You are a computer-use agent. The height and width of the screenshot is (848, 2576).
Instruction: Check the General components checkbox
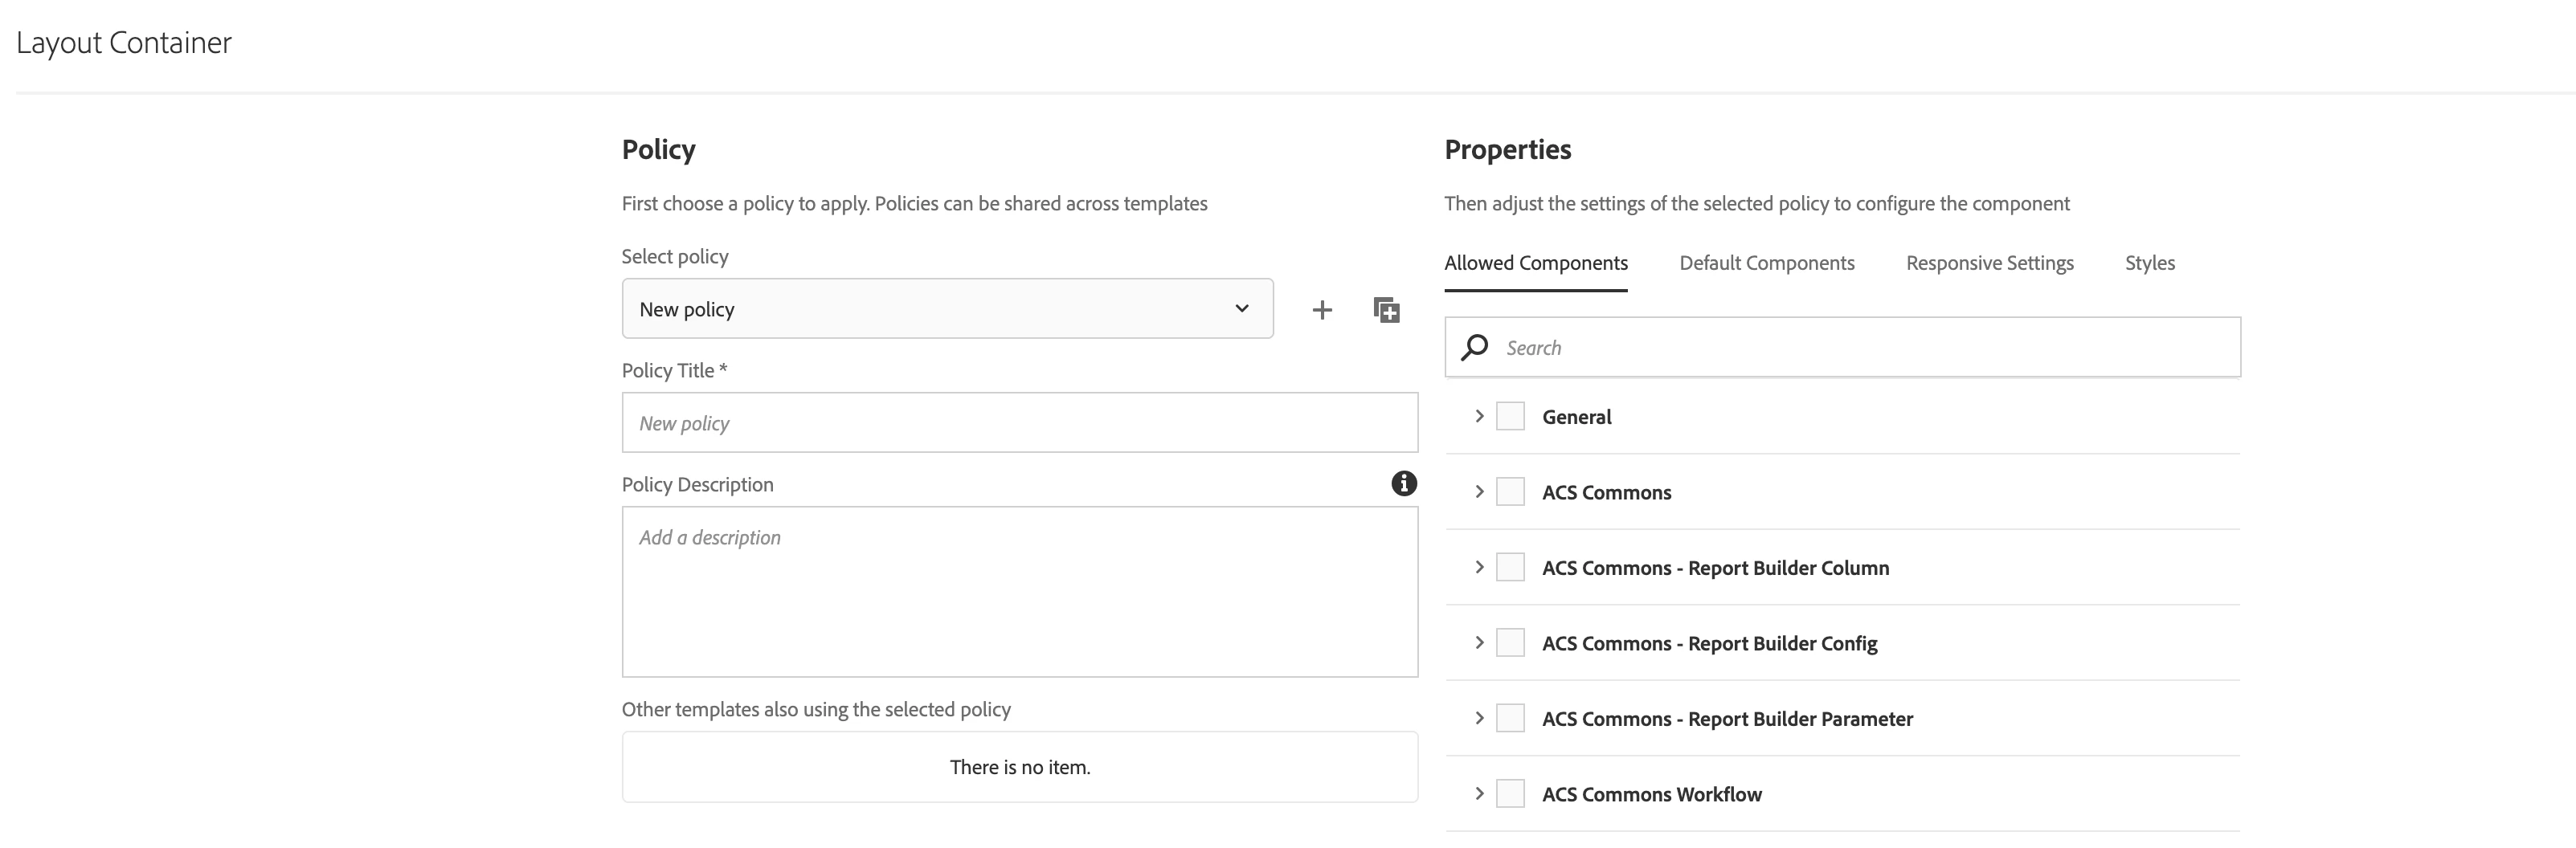(1510, 416)
